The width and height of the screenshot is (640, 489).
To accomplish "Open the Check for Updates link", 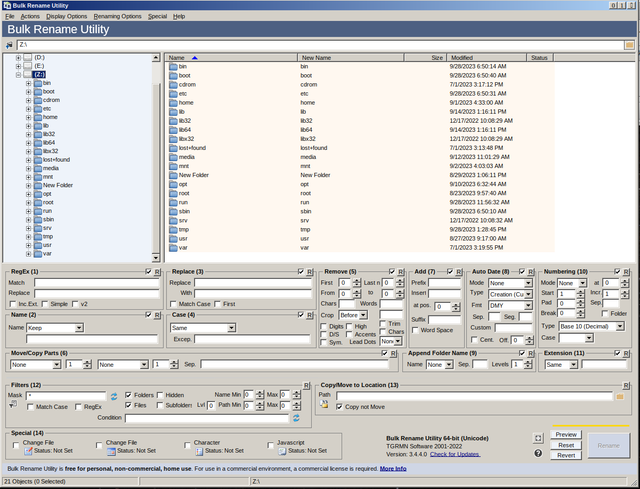I will [x=455, y=454].
